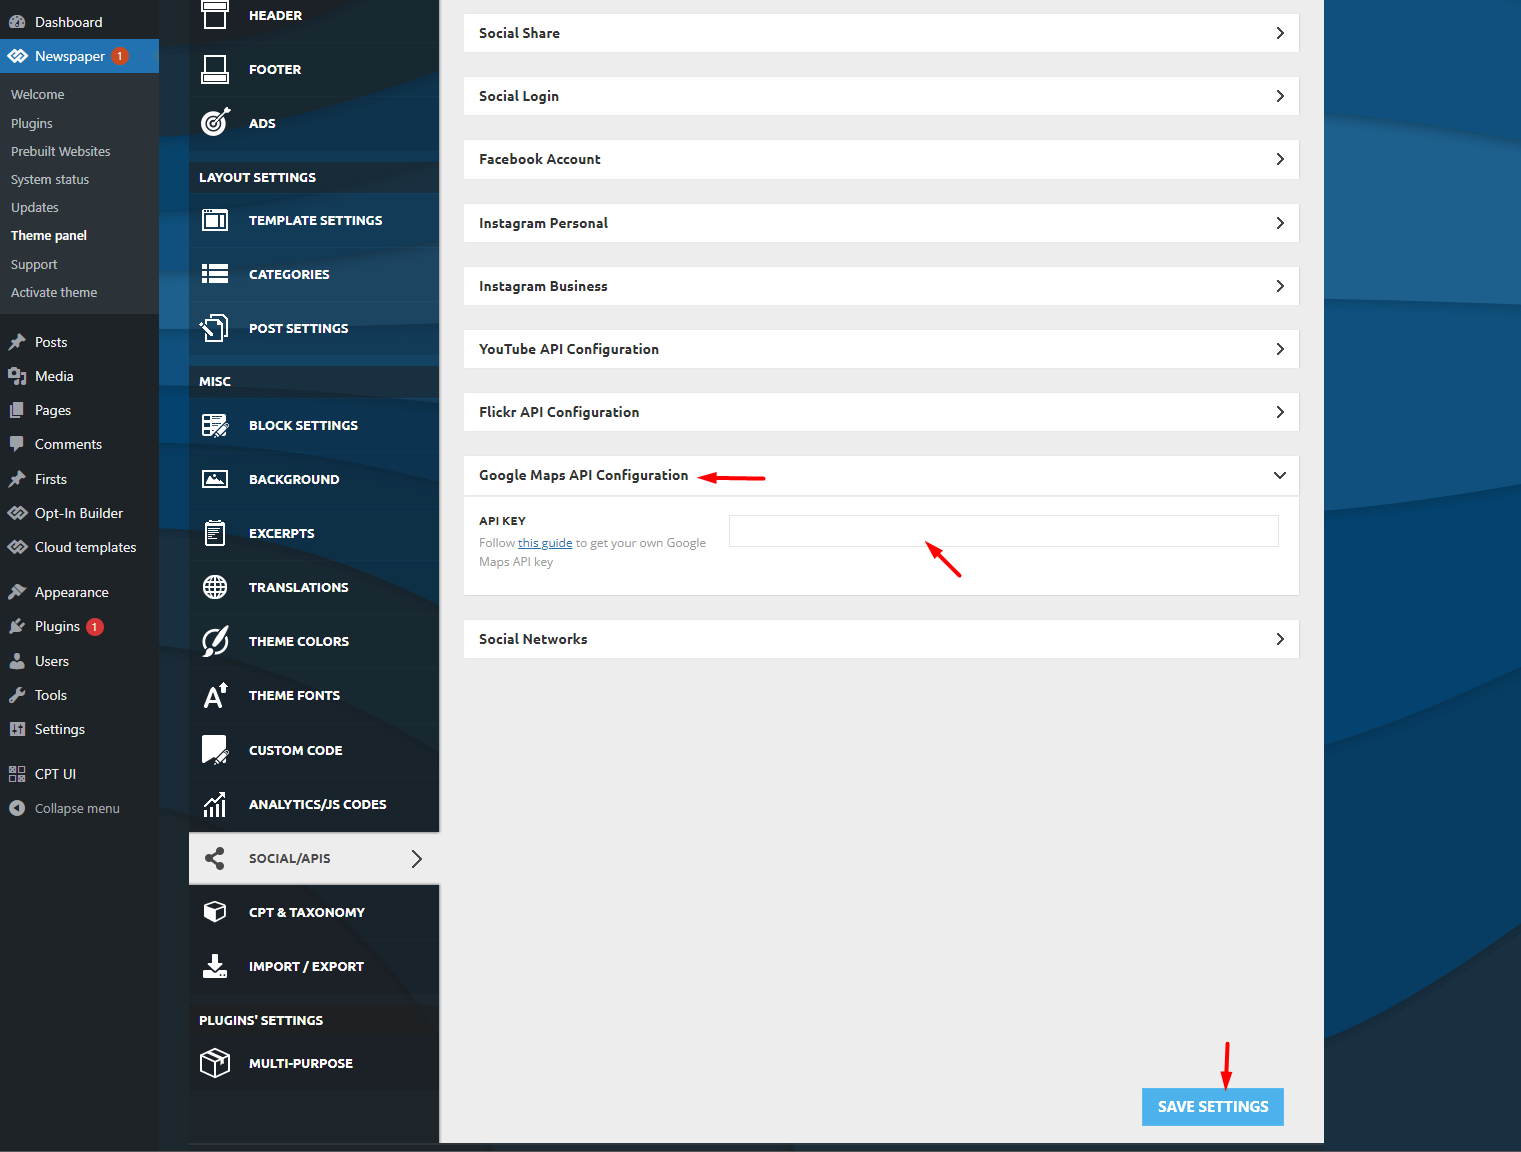1521x1152 pixels.
Task: Open the Theme panel submenu item
Action: tap(49, 235)
